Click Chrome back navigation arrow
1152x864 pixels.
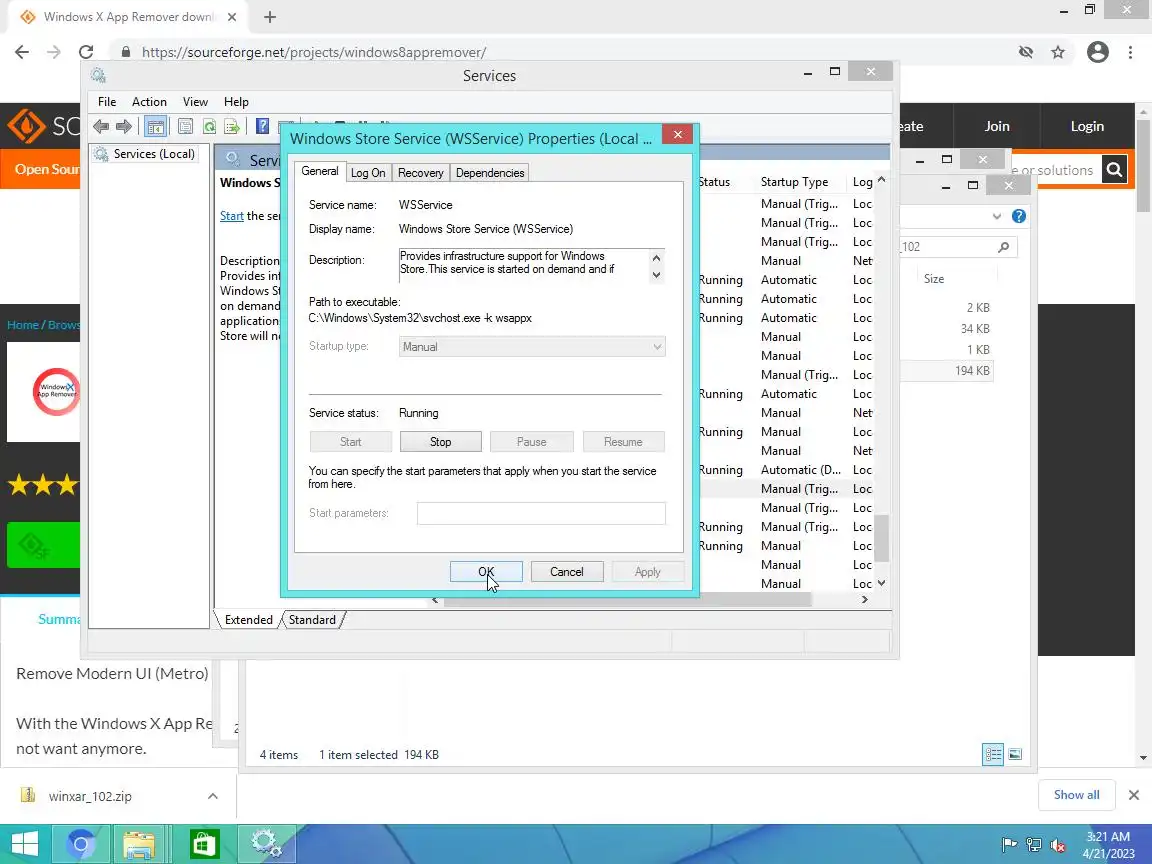pos(22,52)
